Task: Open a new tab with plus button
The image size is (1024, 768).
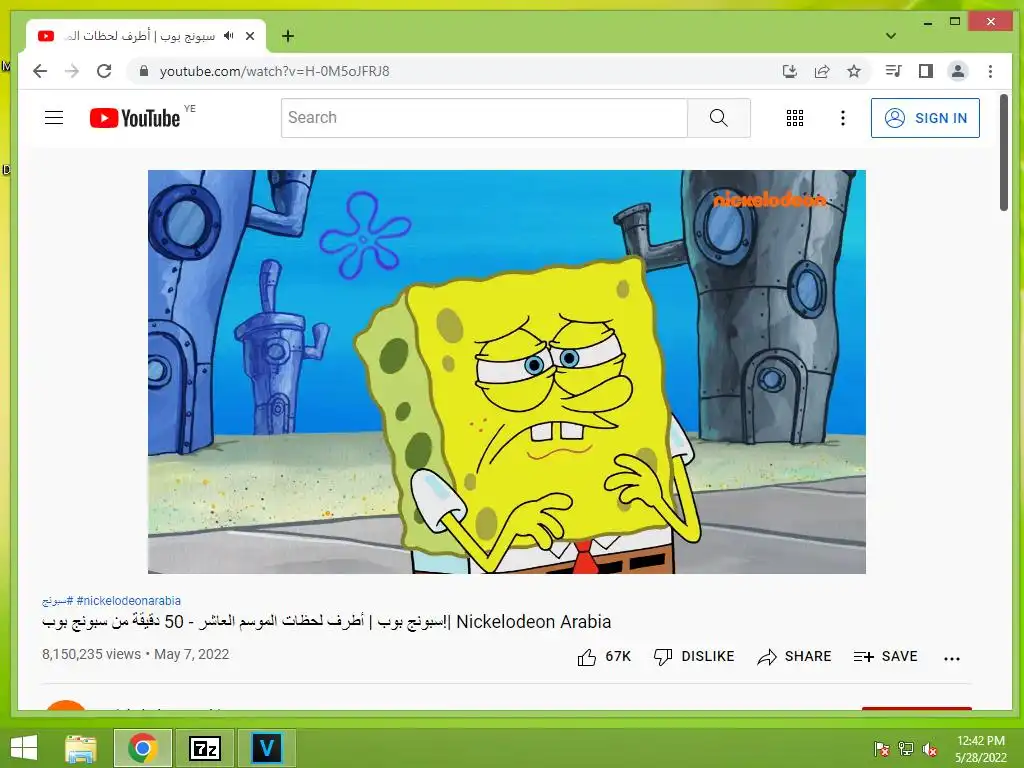Action: (x=288, y=36)
